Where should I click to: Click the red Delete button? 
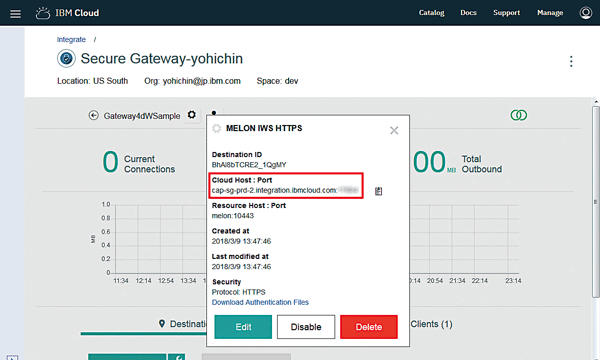[369, 327]
